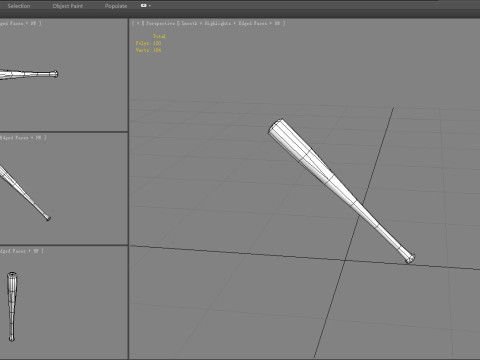This screenshot has height=360, width=480.
Task: Select the bat in the bottom-left viewport
Action: point(12,306)
